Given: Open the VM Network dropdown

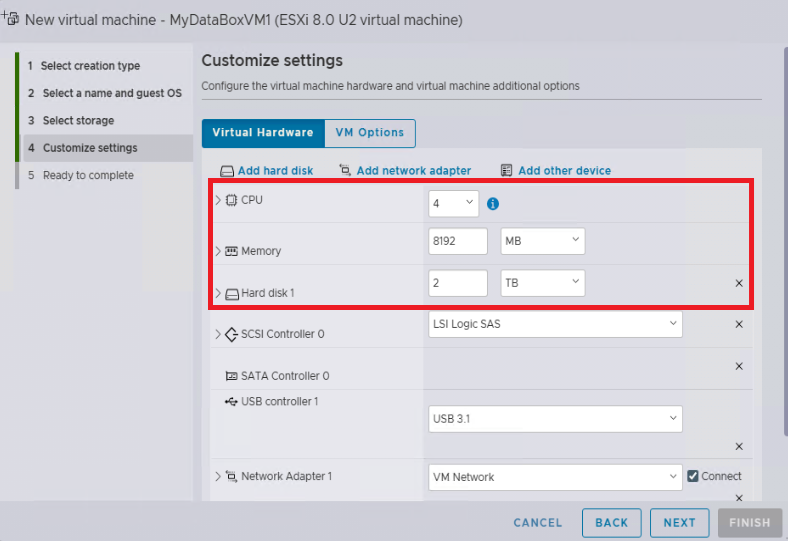Looking at the screenshot, I should (555, 477).
